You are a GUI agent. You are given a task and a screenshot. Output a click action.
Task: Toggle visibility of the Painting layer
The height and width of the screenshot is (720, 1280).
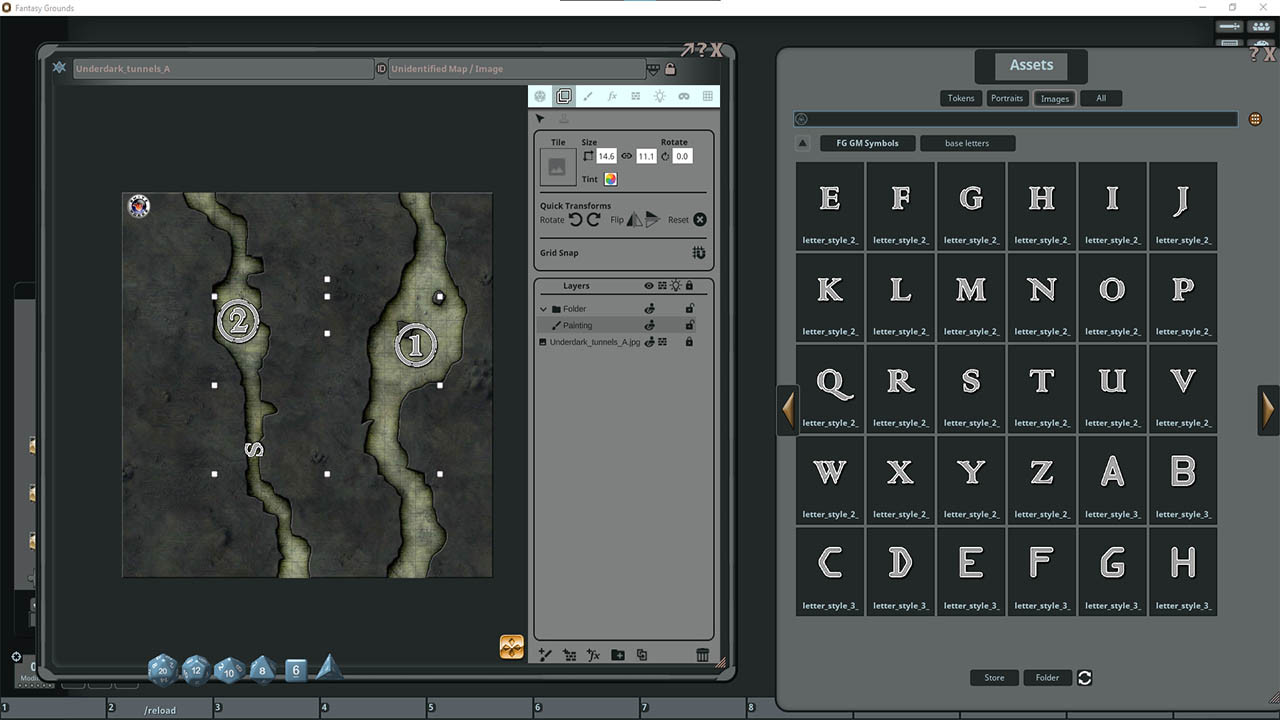pos(650,325)
